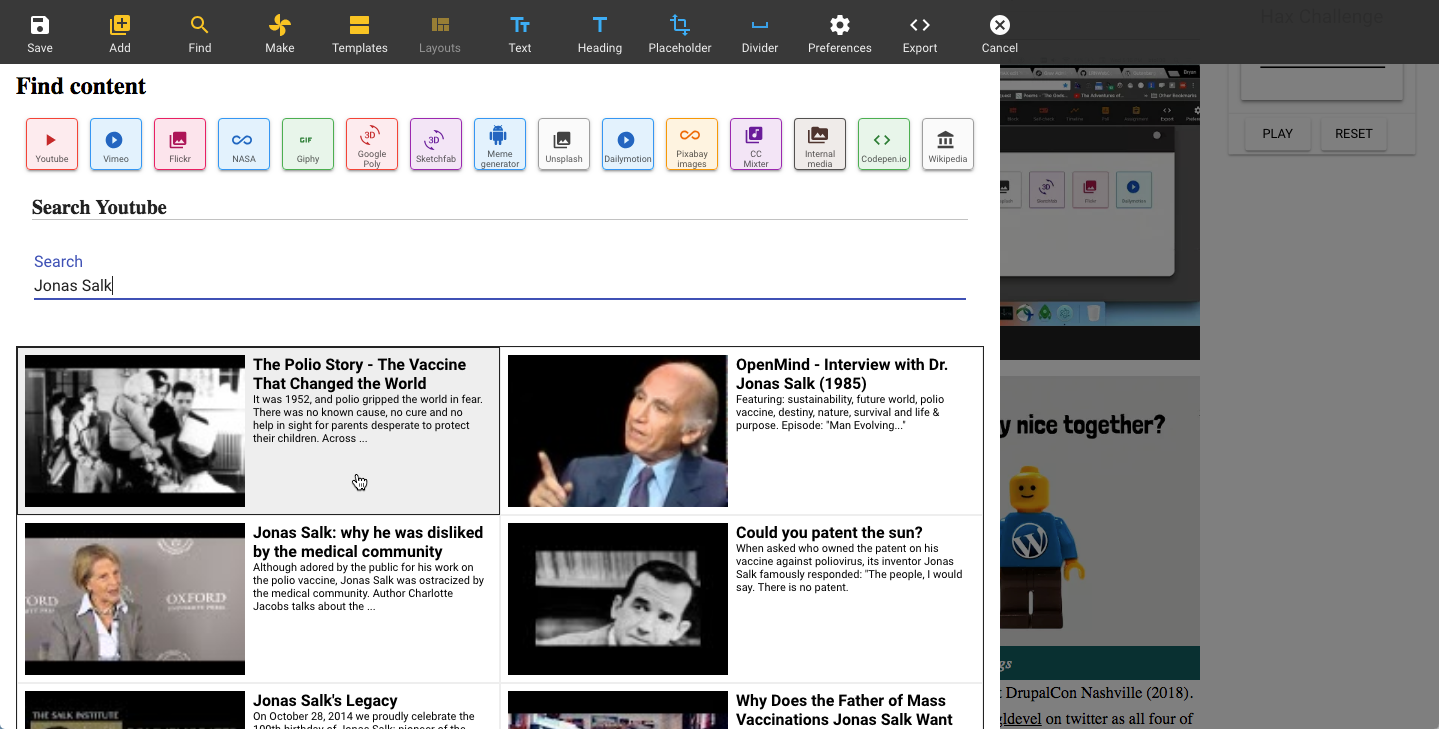Choose Pixabay images source
Screen dimensions: 1439x729
pyautogui.click(x=692, y=144)
